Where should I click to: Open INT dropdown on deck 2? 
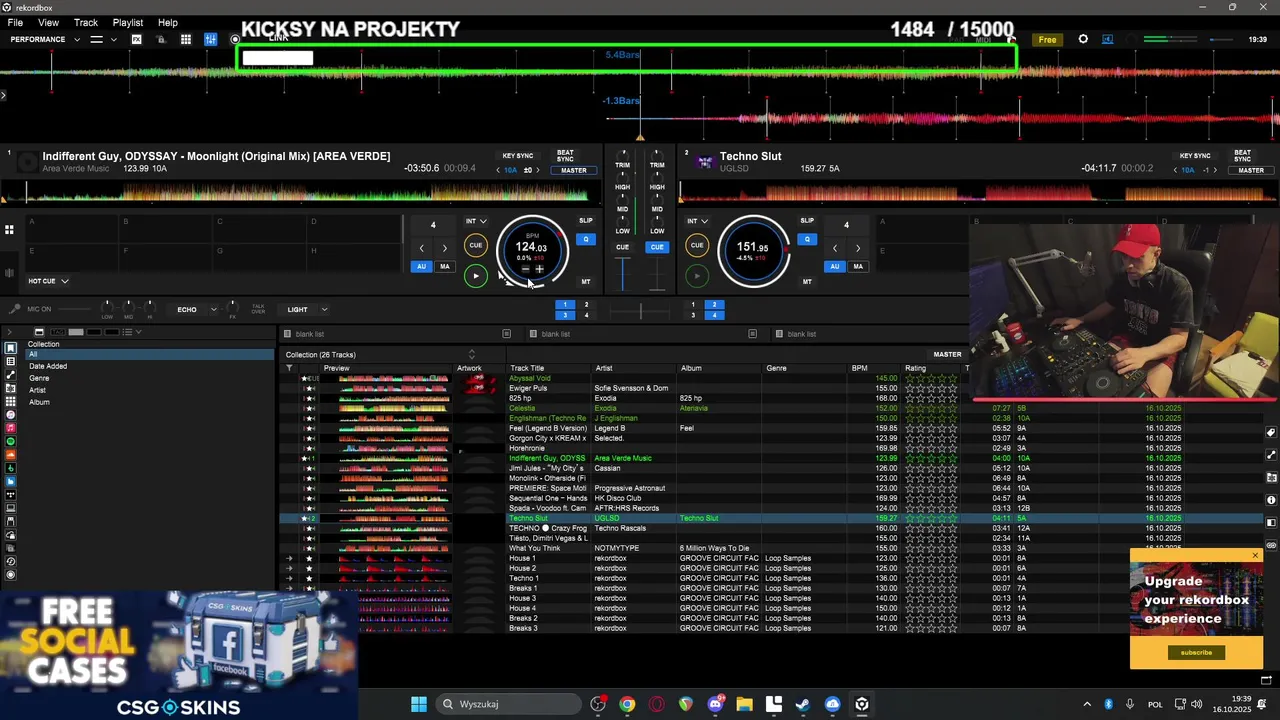697,221
